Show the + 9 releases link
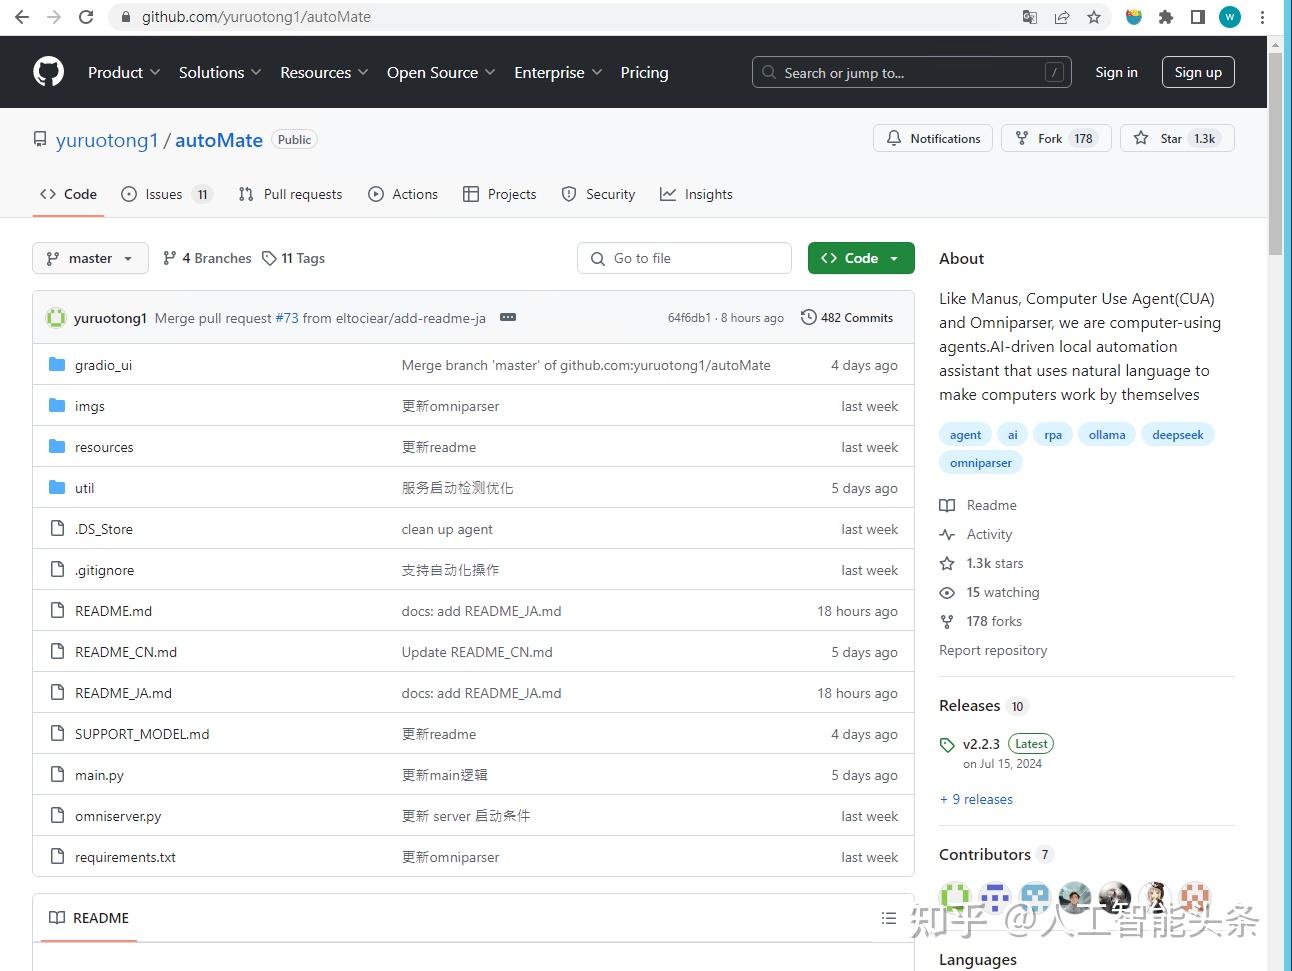1292x971 pixels. tap(976, 799)
